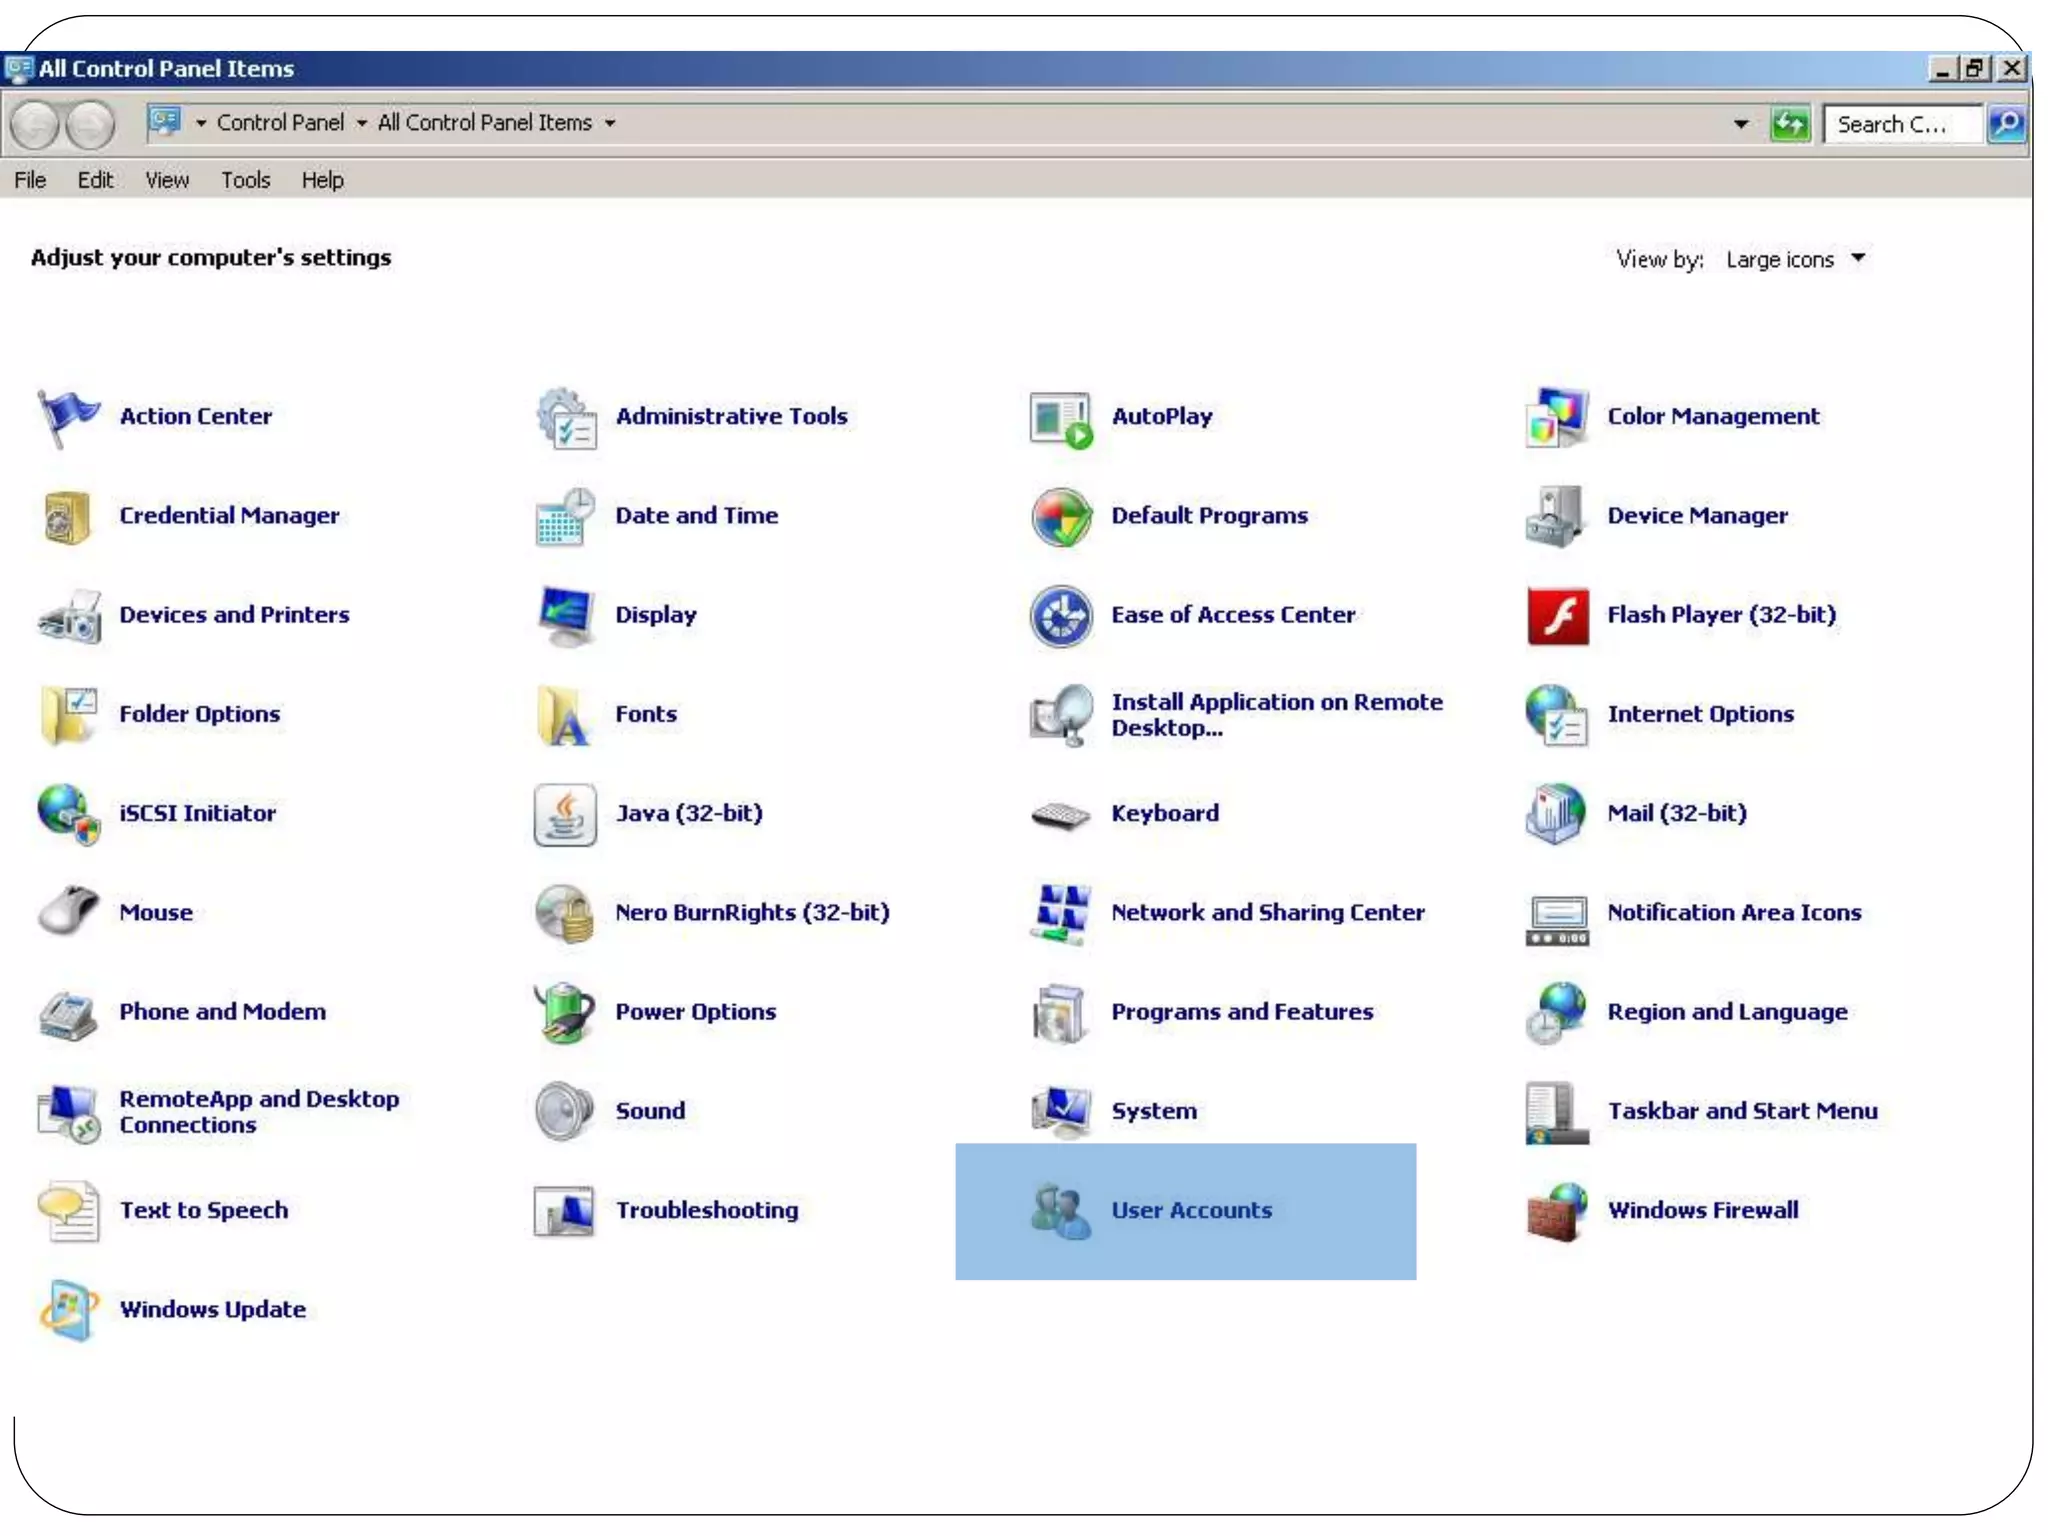This screenshot has width=2048, height=1536.
Task: Click the refresh button beside address bar
Action: pyautogui.click(x=1789, y=124)
